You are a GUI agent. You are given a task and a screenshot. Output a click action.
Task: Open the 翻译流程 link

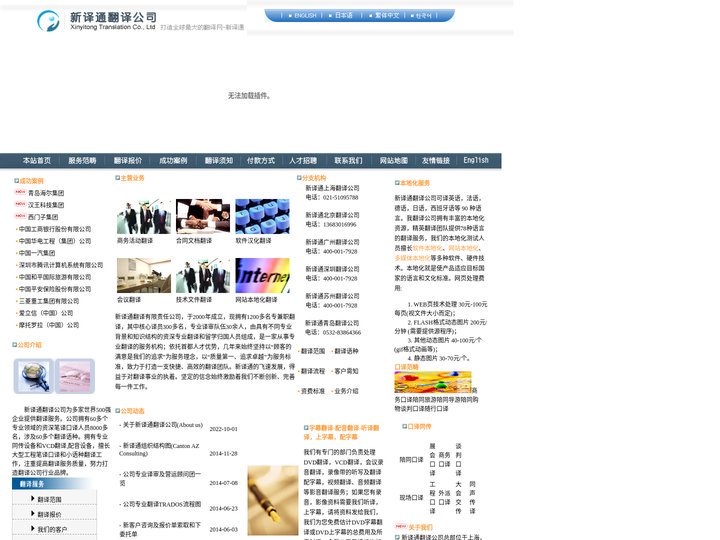[x=313, y=371]
